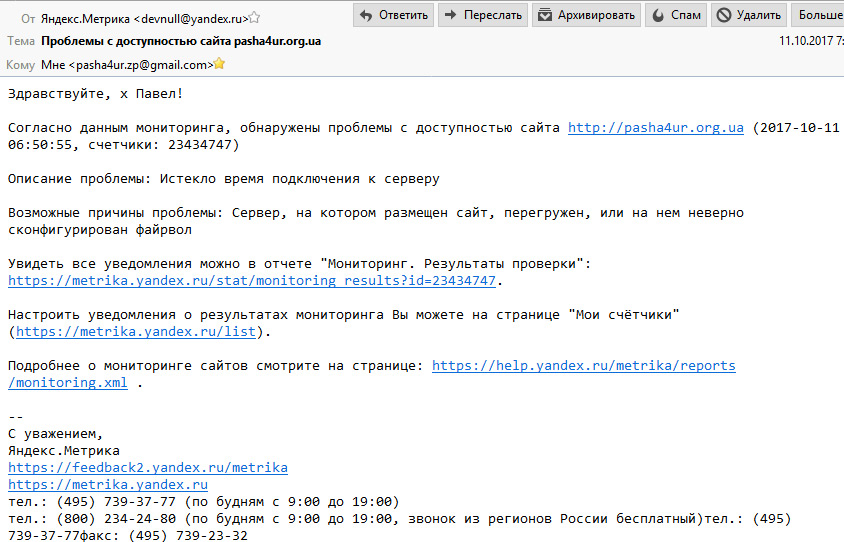
Task: Click the Тема label
Action: [21, 41]
